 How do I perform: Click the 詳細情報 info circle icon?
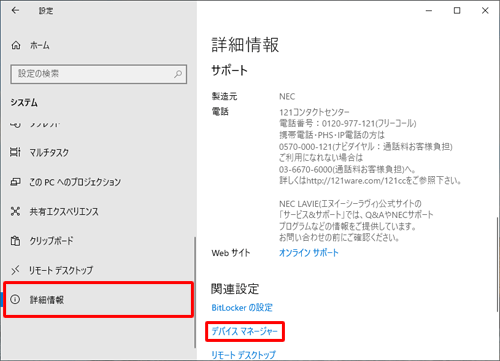15,299
